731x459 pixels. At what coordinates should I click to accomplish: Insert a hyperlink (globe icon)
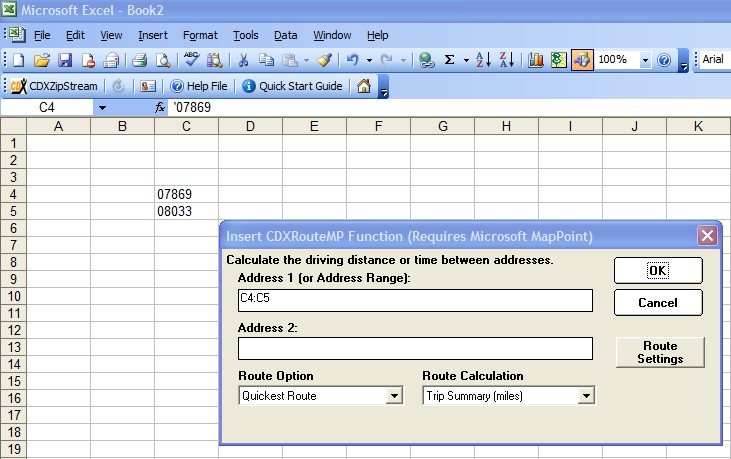(426, 60)
